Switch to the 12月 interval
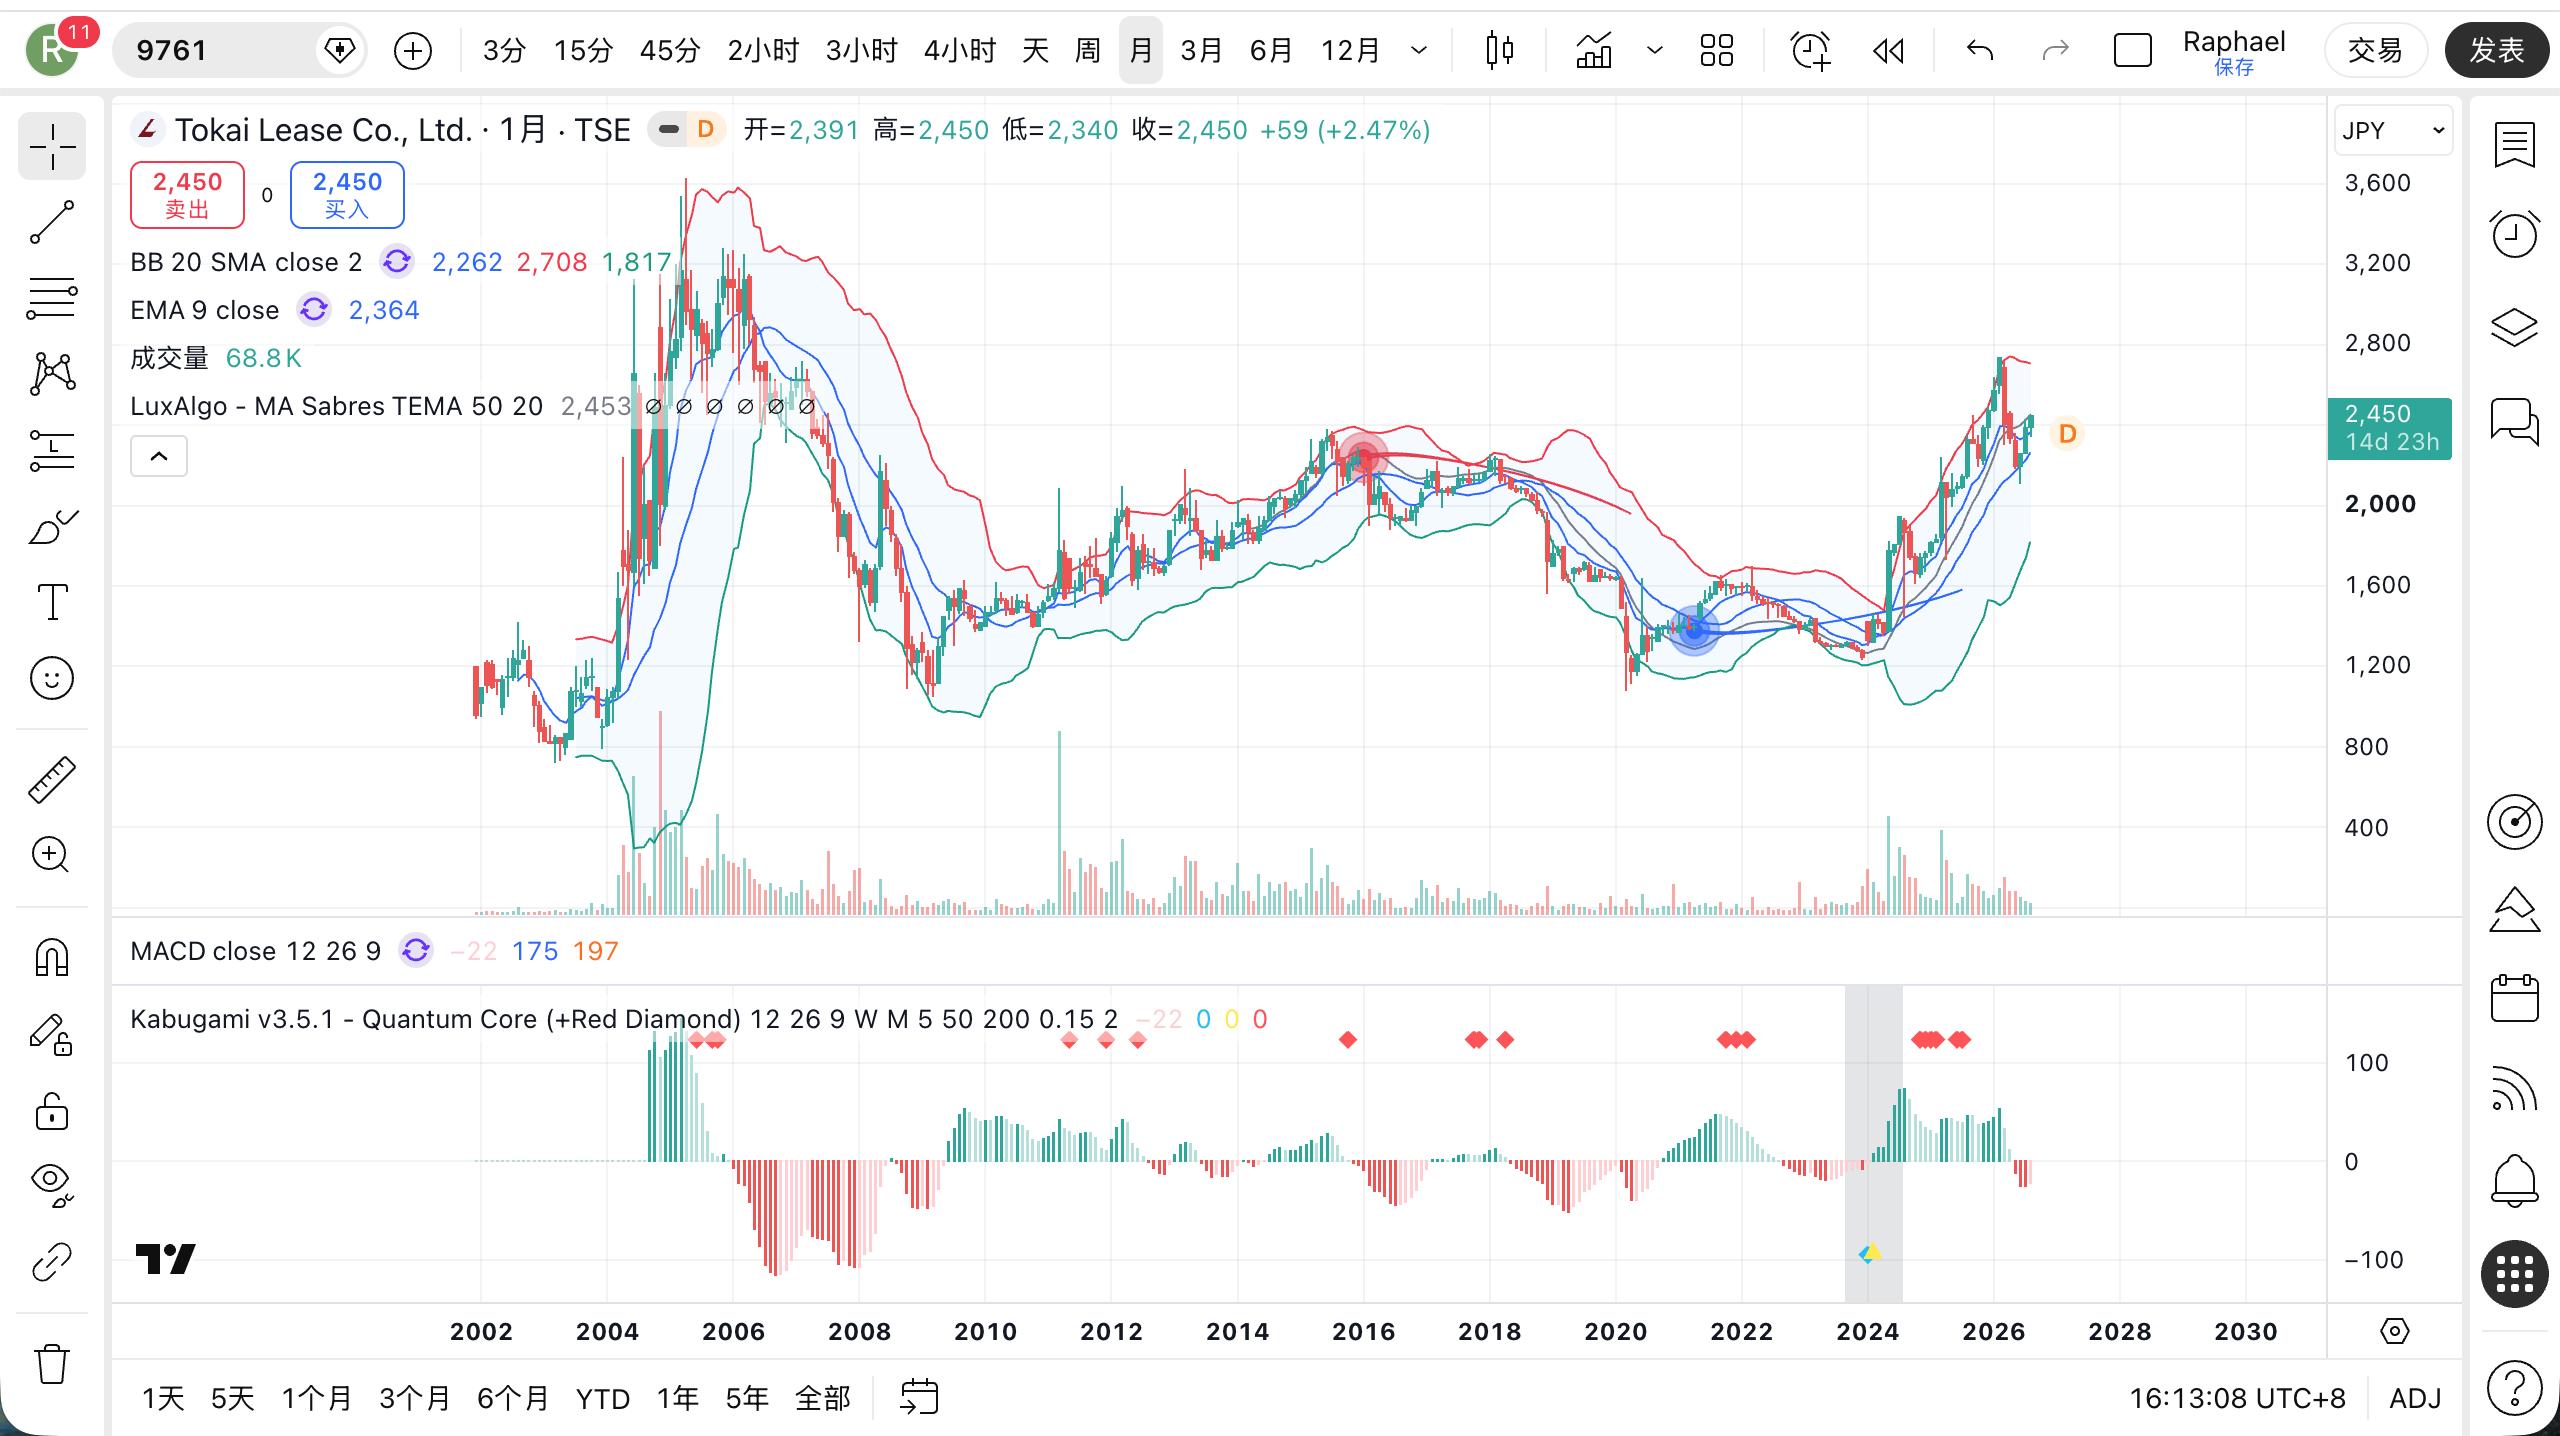 tap(1350, 50)
